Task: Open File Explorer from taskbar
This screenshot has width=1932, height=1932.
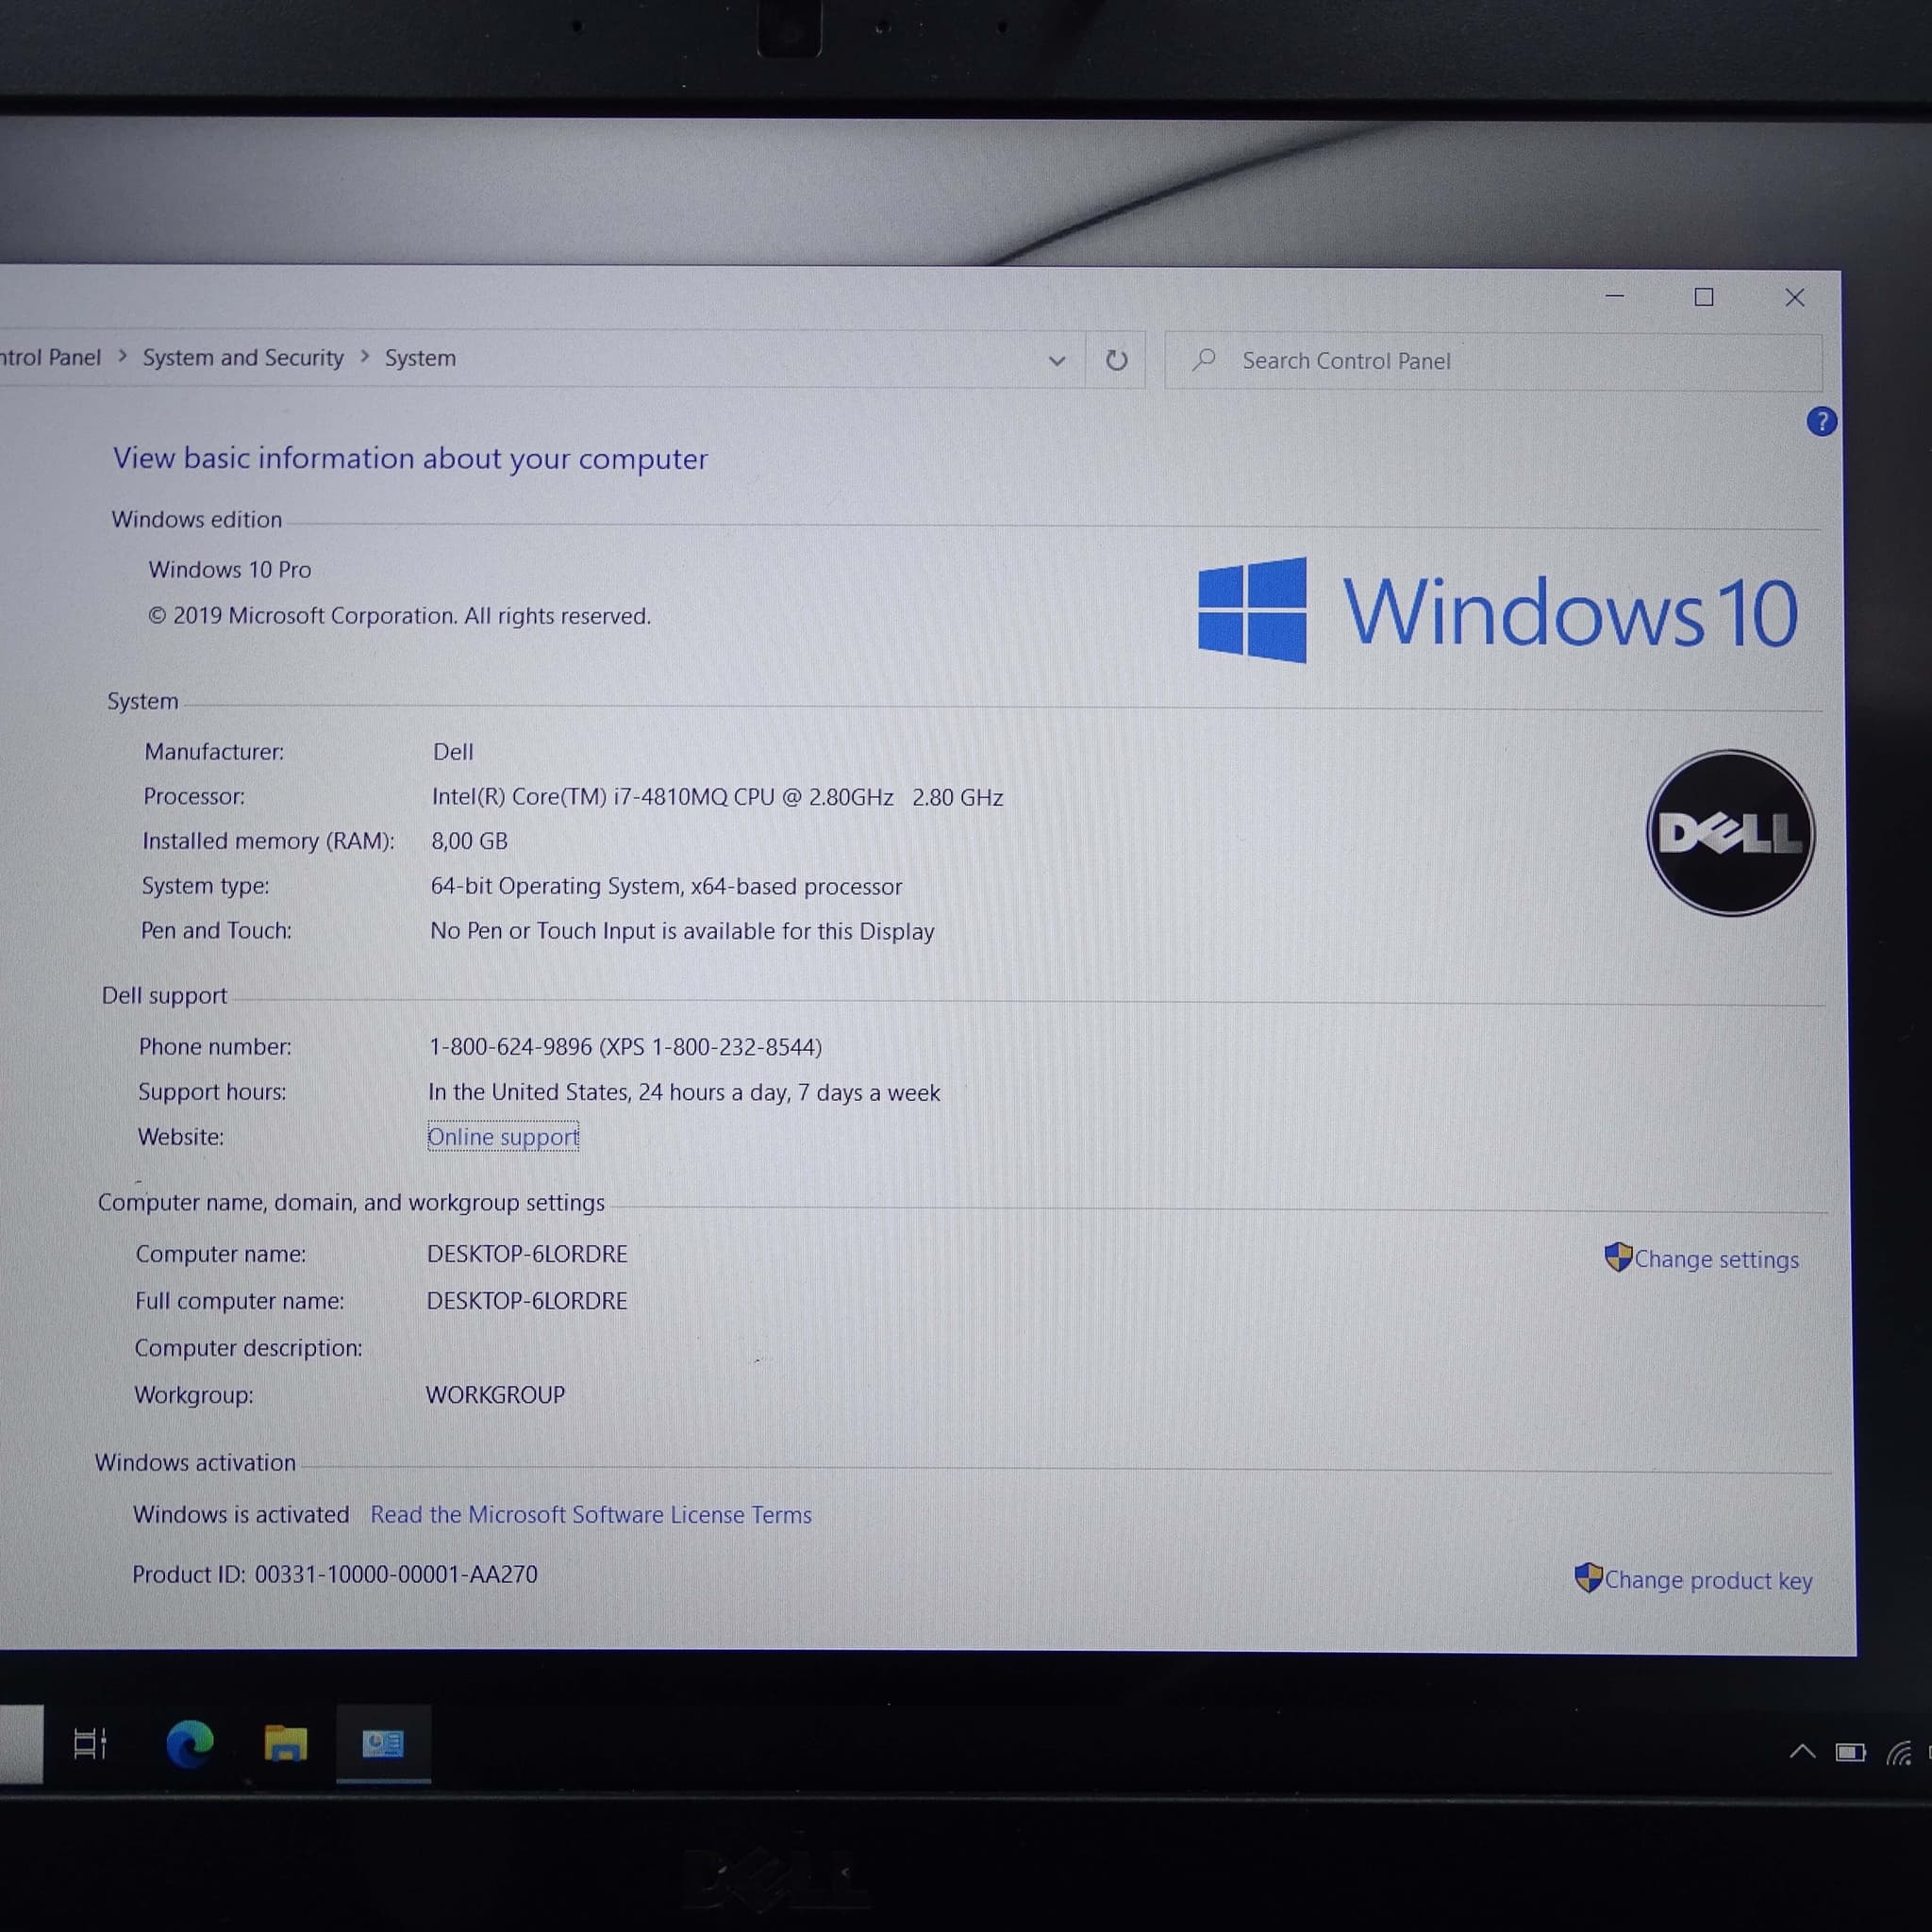Action: tap(285, 1744)
